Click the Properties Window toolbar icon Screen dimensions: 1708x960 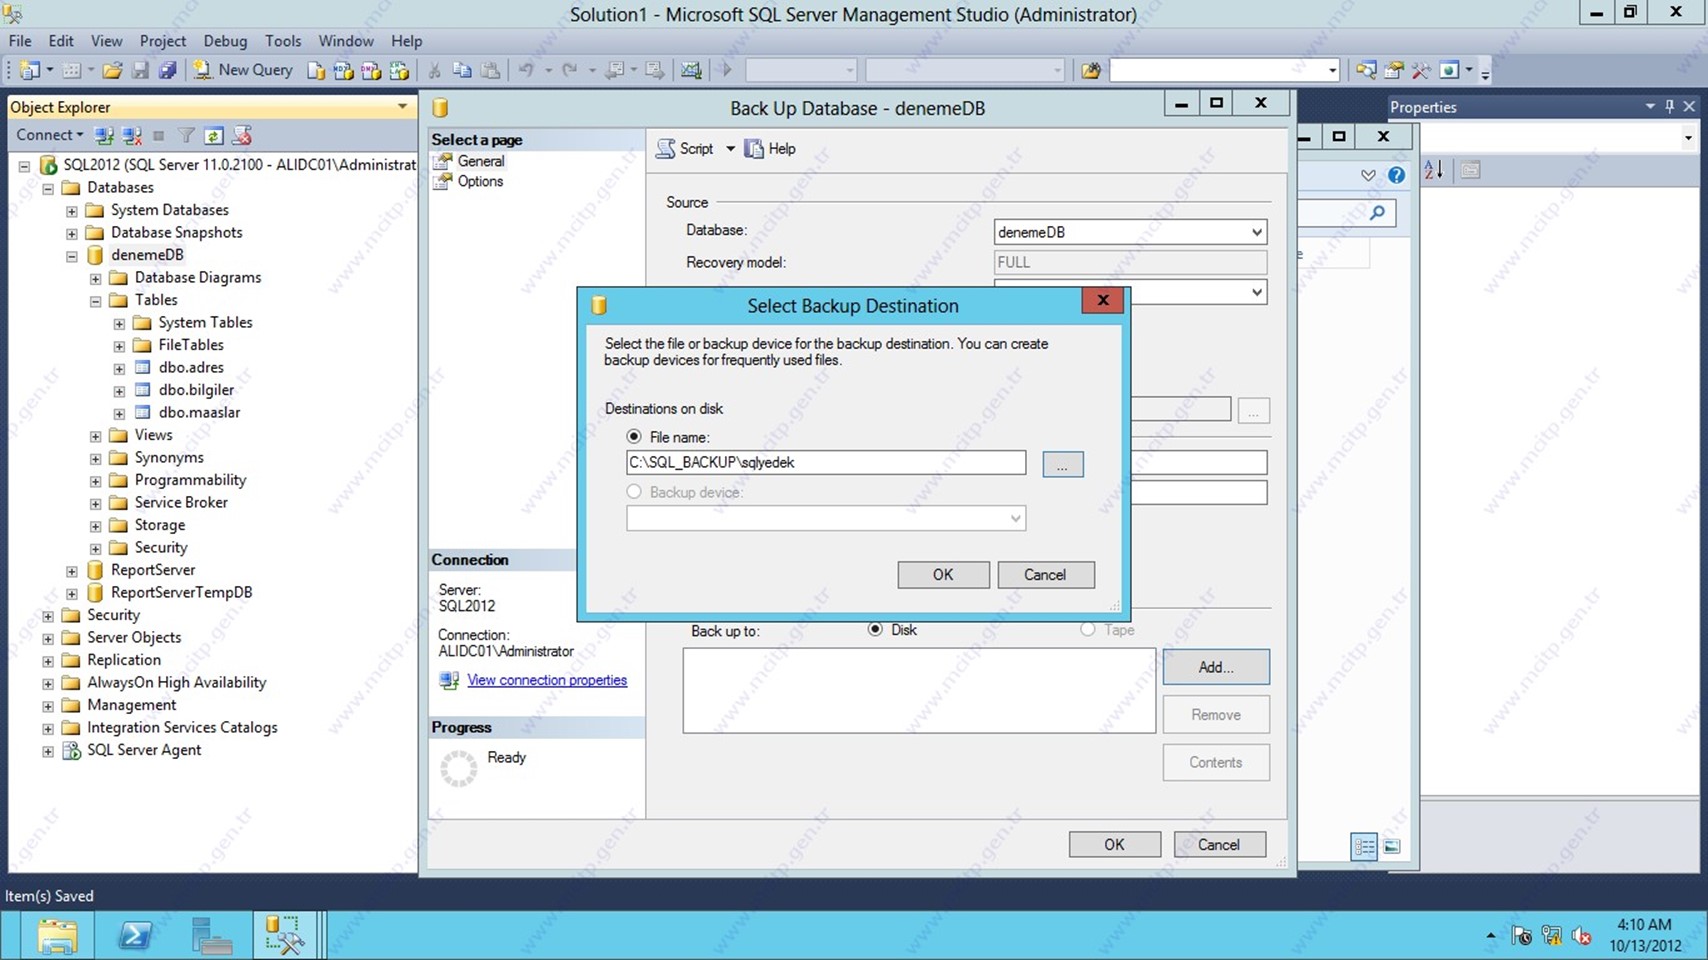pos(1393,70)
